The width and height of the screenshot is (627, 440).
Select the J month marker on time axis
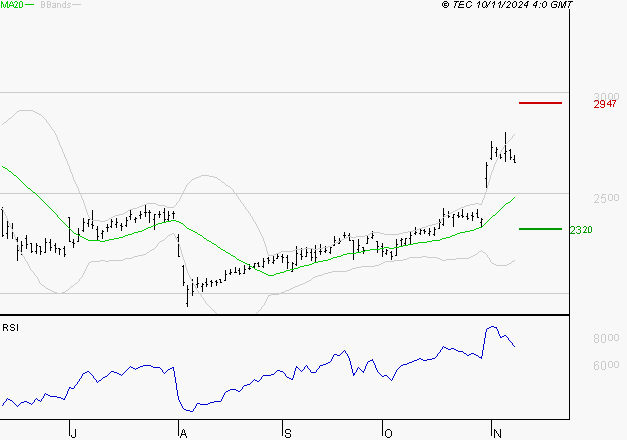tap(73, 431)
